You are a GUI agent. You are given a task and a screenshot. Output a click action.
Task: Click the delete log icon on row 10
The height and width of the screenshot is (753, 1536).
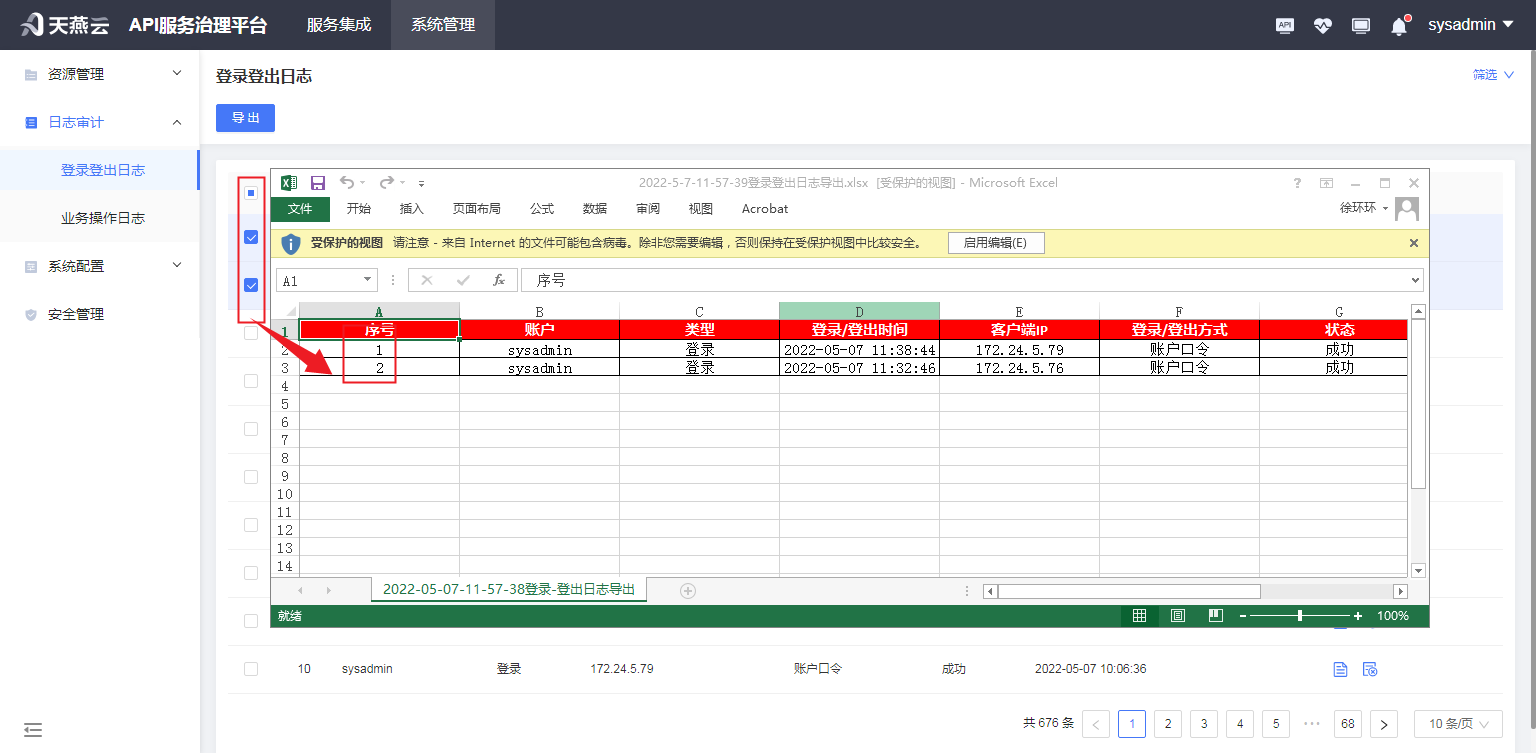[1370, 669]
